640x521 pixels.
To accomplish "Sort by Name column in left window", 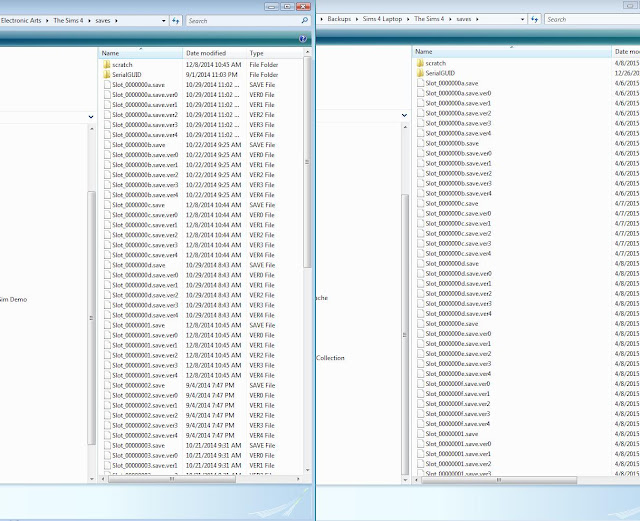I will 140,53.
